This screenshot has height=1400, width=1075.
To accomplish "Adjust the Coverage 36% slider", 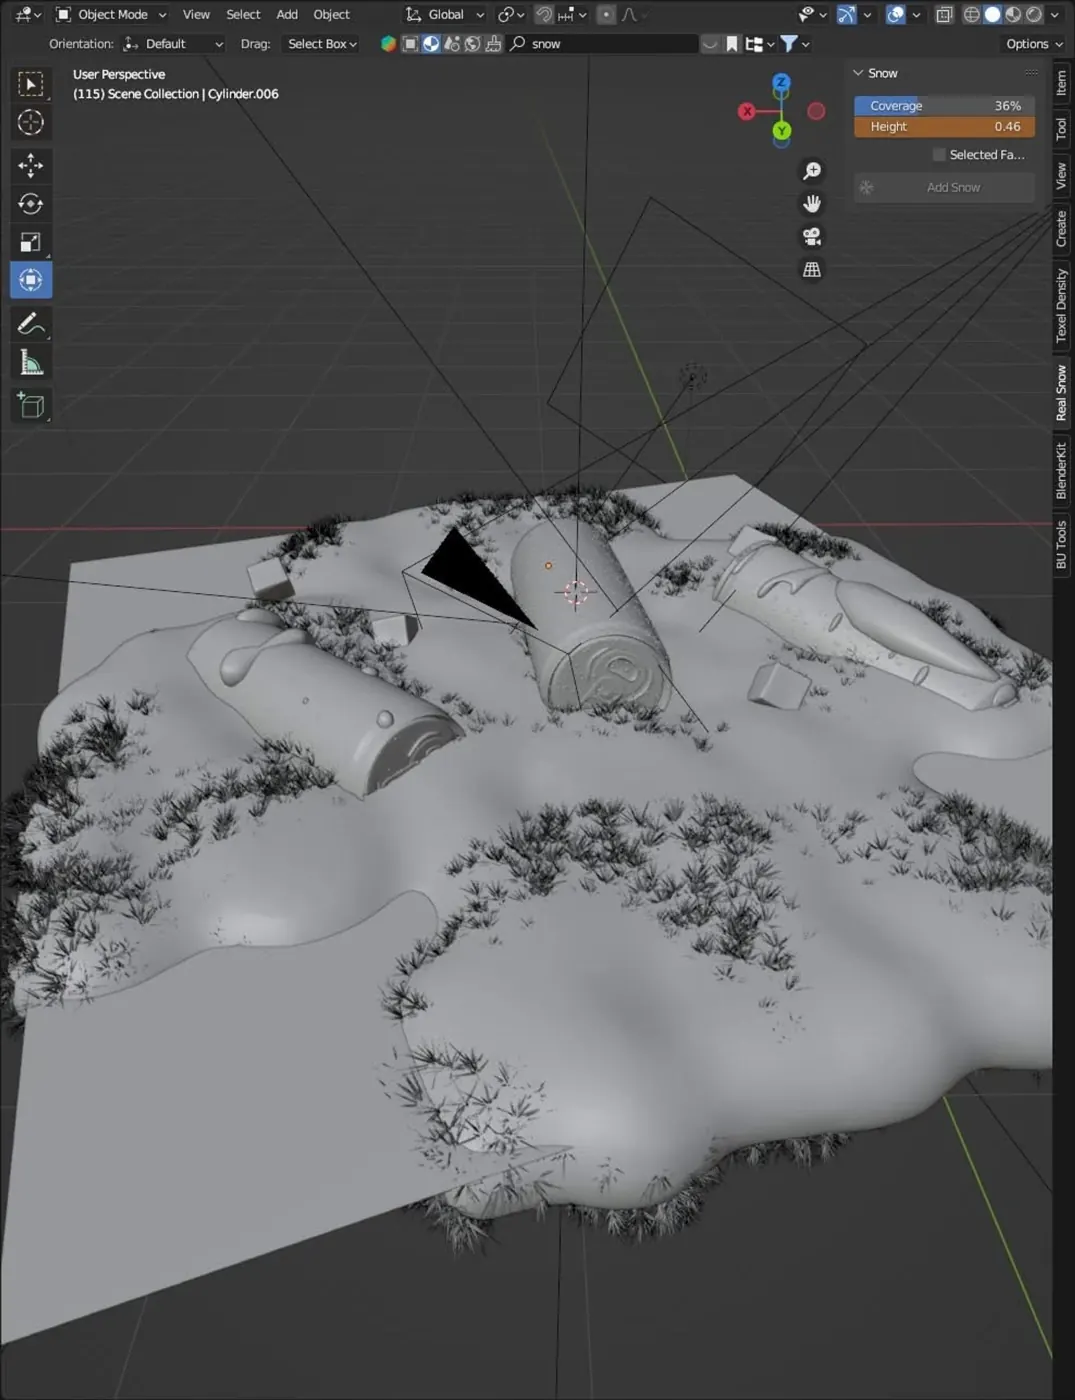I will coord(944,105).
